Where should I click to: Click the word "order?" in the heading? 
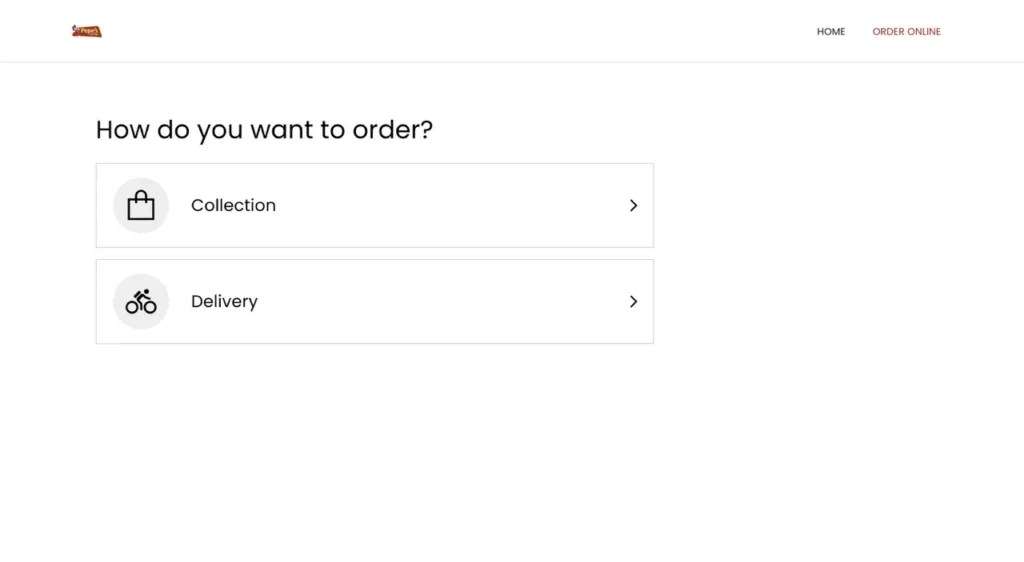click(392, 130)
